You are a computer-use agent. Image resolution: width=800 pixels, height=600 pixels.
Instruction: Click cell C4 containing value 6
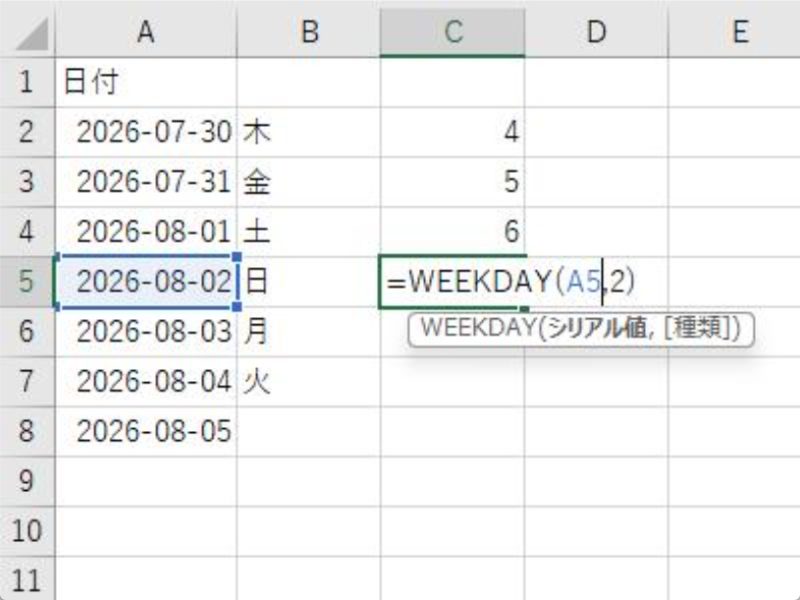click(453, 232)
